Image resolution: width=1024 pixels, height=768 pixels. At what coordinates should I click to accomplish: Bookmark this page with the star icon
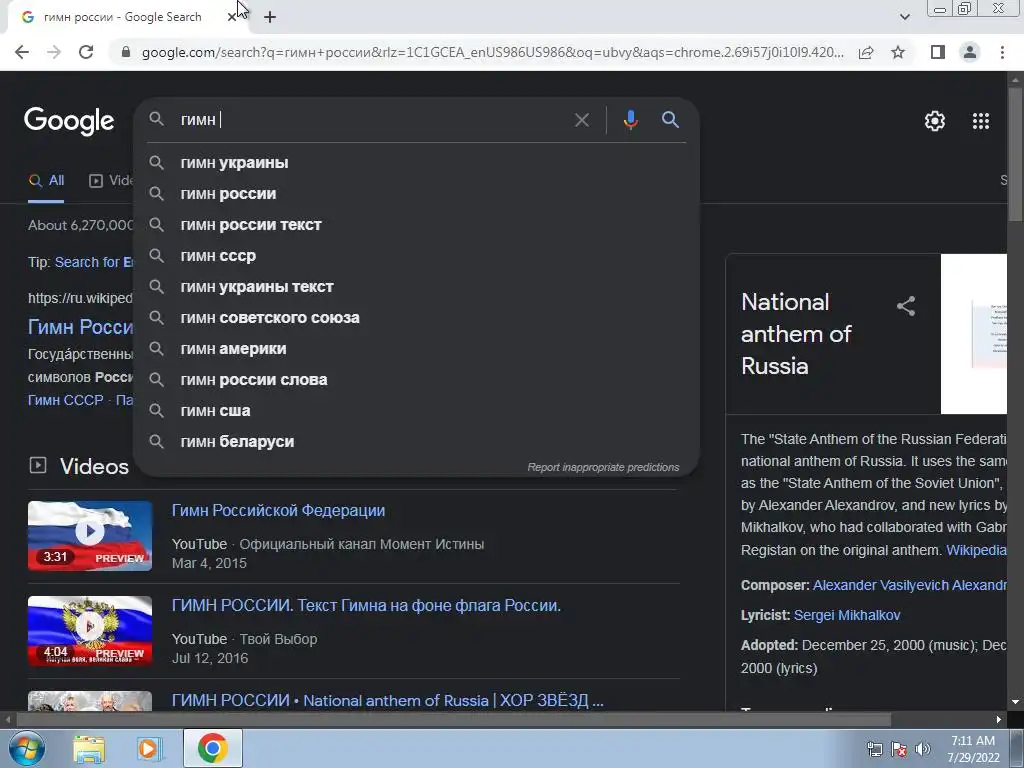point(898,52)
